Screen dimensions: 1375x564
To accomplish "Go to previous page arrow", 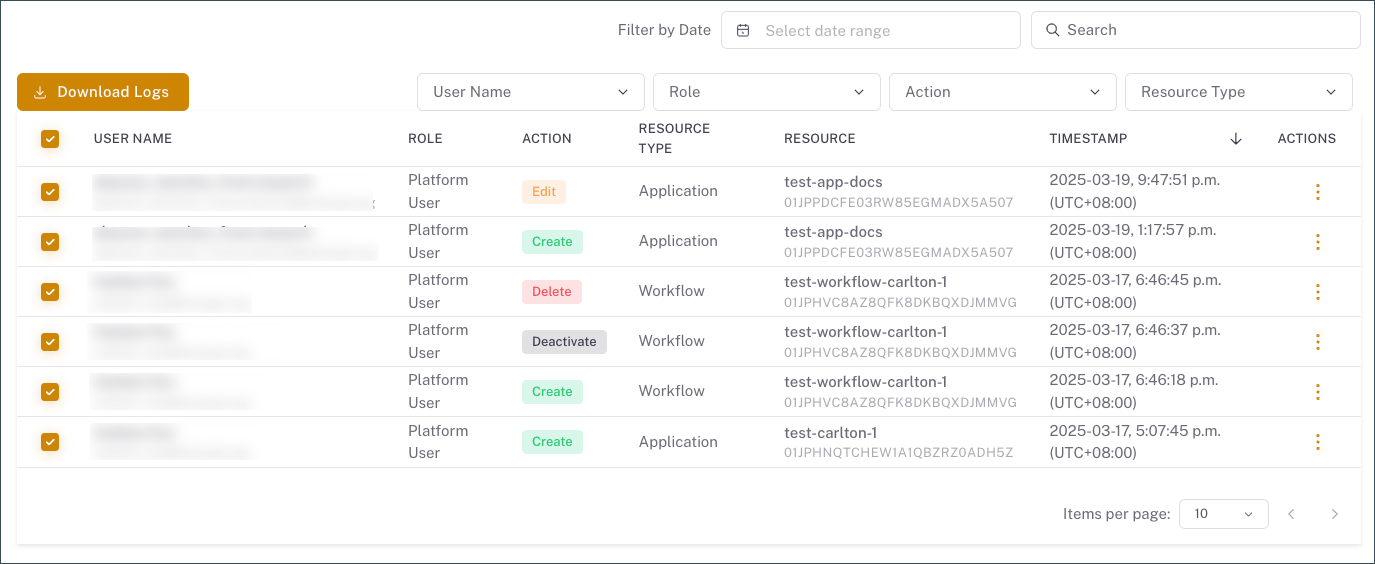I will tap(1291, 514).
